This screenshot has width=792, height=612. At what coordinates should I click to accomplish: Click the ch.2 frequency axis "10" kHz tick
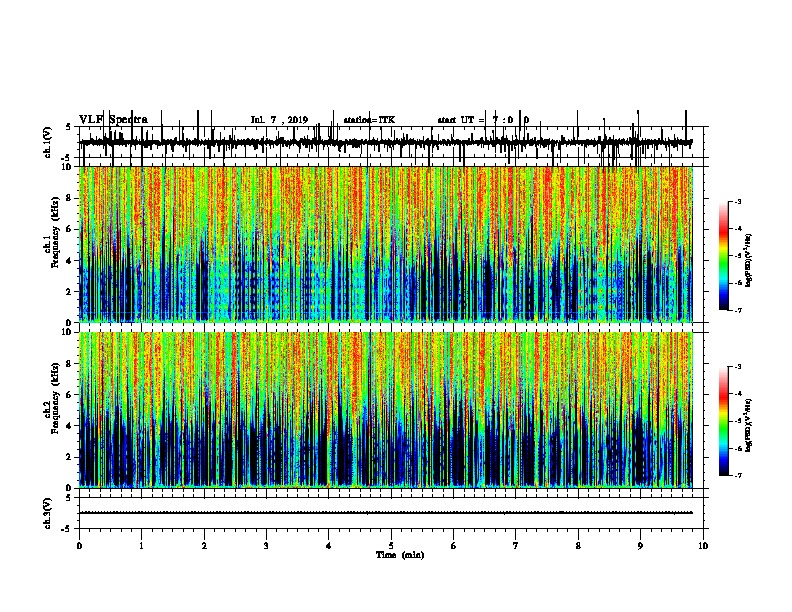(66, 332)
